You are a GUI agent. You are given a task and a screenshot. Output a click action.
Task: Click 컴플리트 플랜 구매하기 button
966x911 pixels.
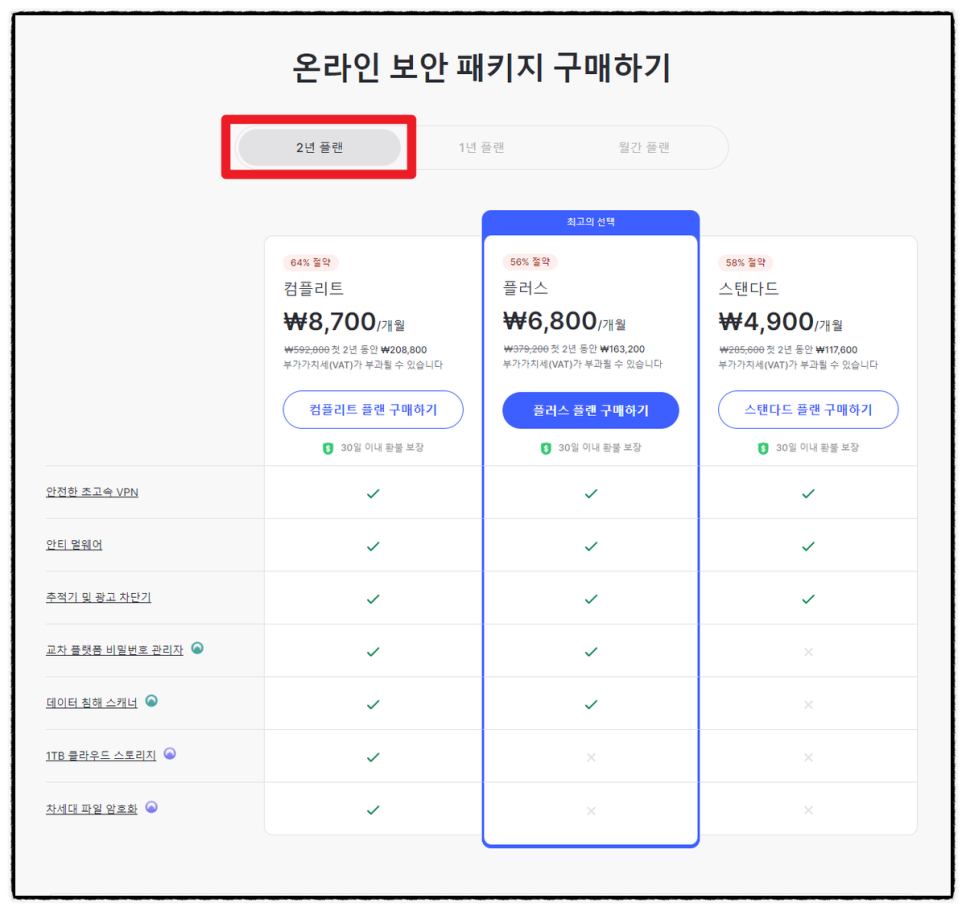373,410
